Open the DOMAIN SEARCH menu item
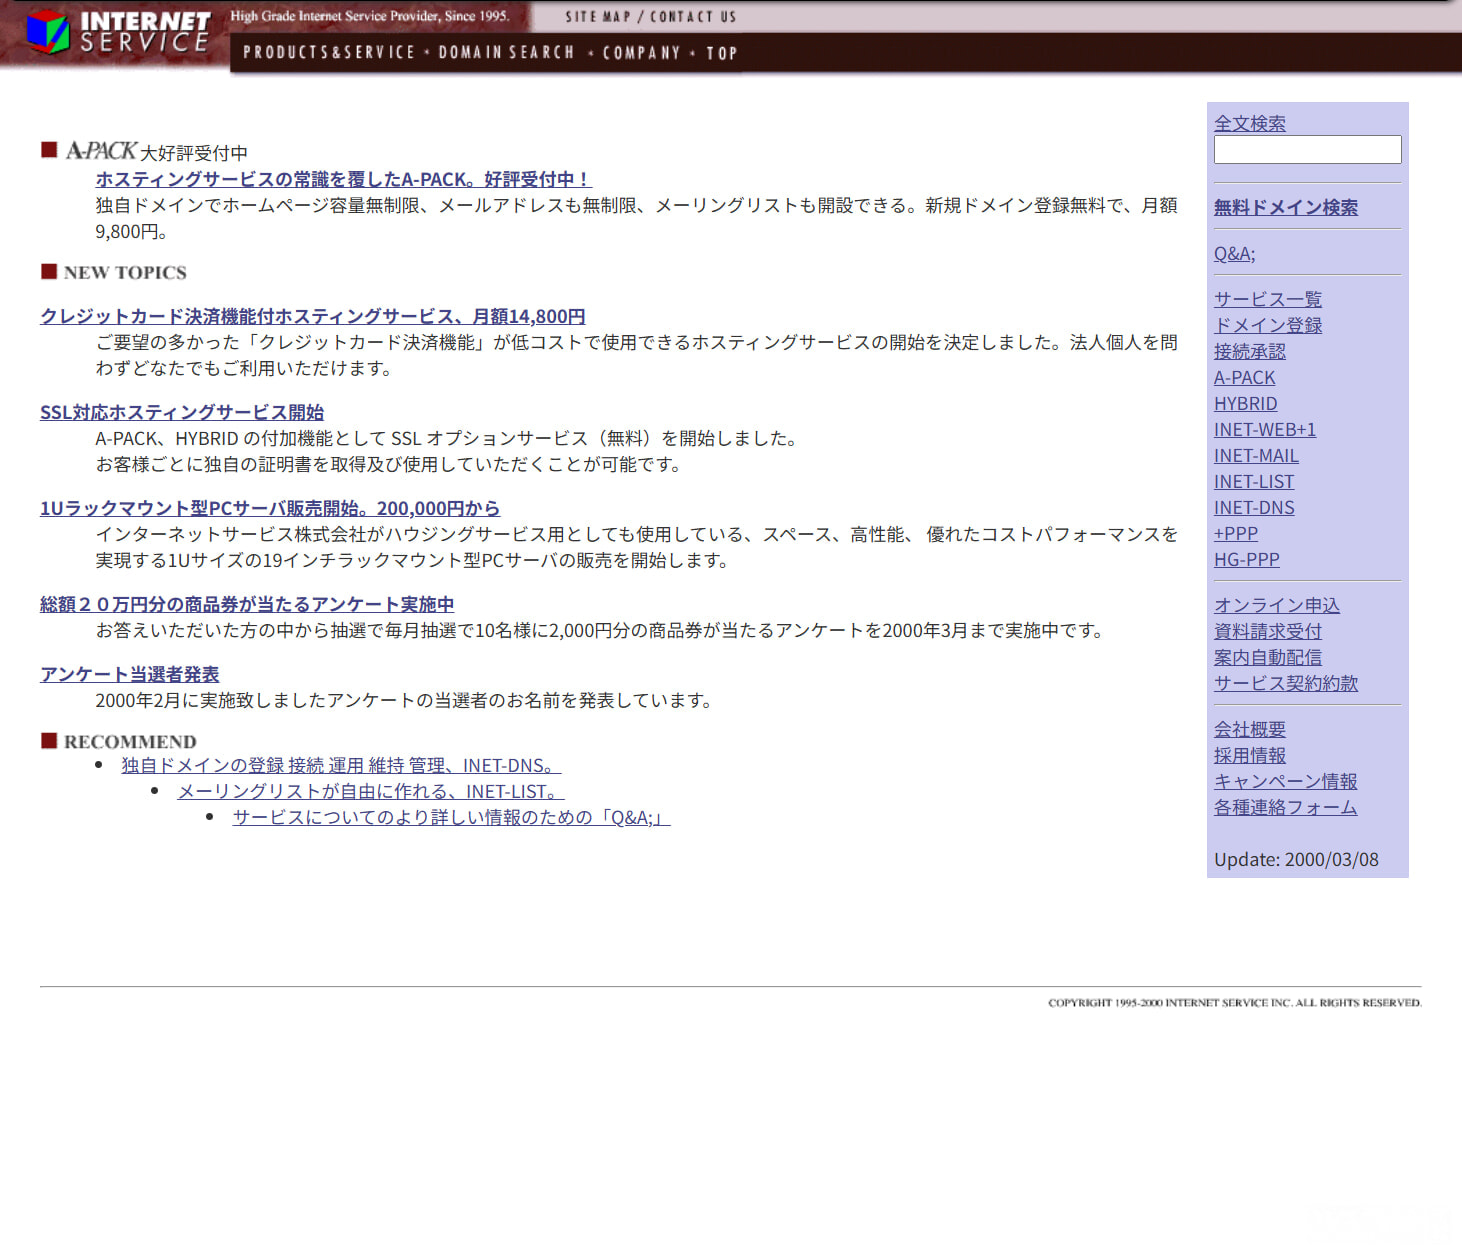Viewport: 1462px width, 1255px height. pos(507,53)
